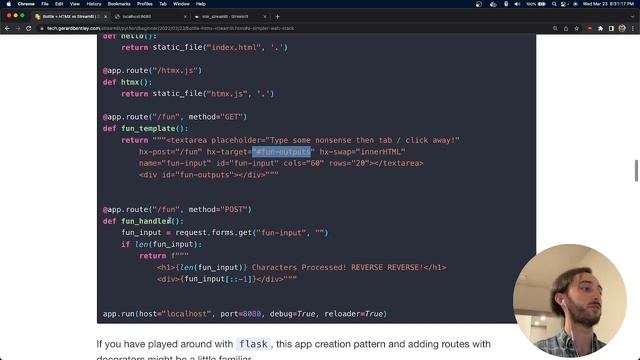Open the browser side panel icon

(611, 28)
